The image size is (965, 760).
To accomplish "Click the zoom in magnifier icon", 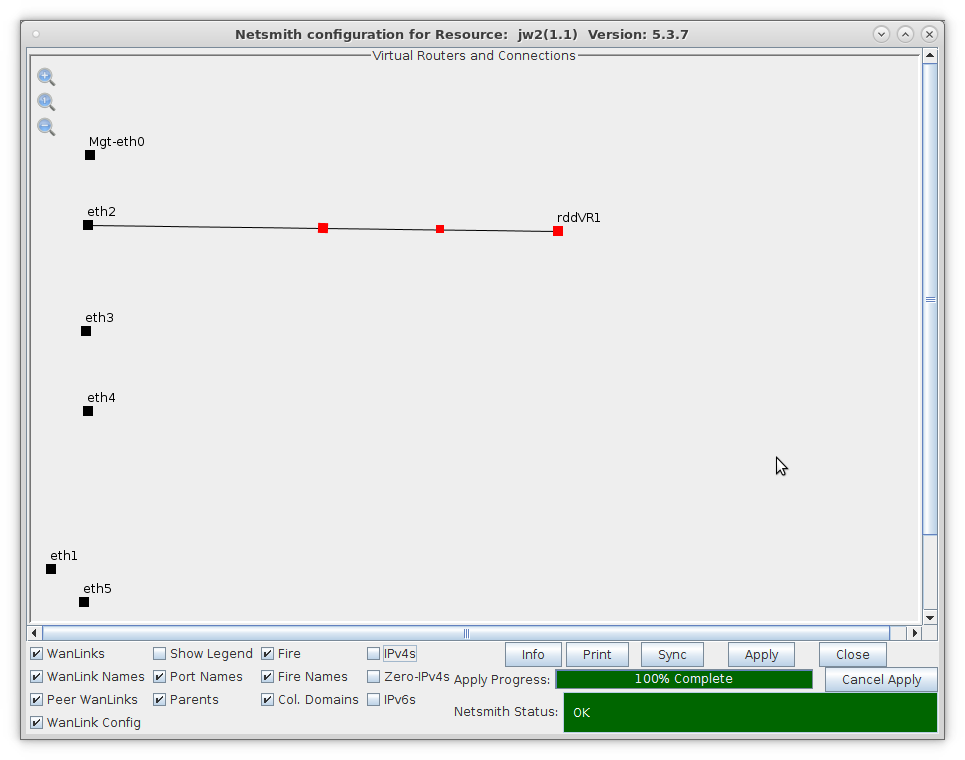I will coord(45,77).
